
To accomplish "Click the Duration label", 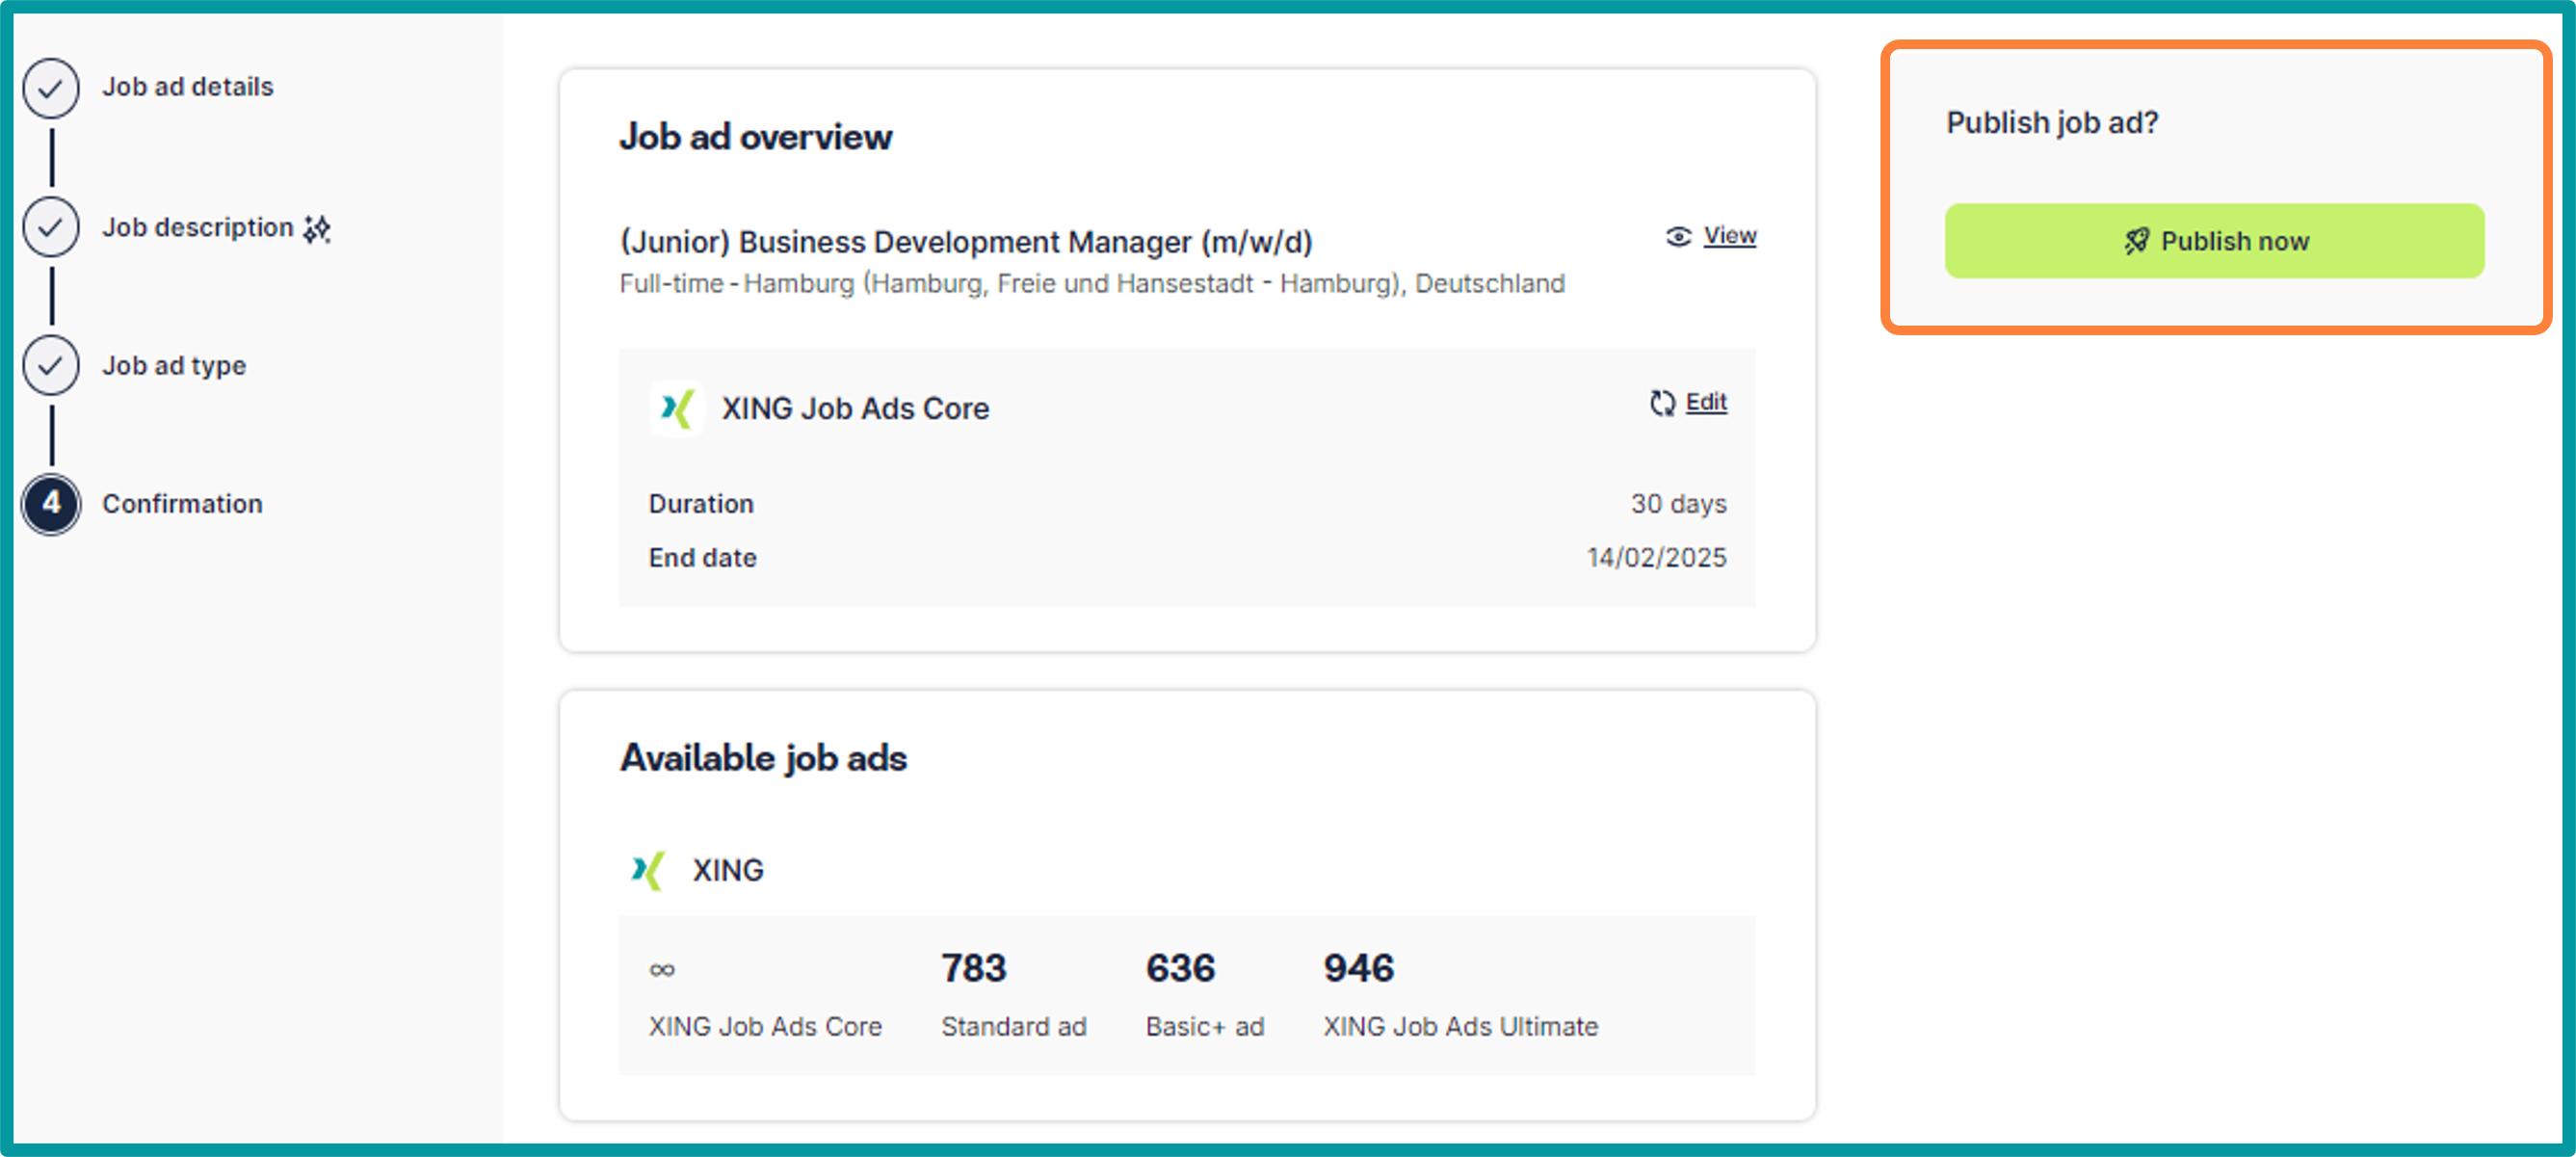I will 701,504.
